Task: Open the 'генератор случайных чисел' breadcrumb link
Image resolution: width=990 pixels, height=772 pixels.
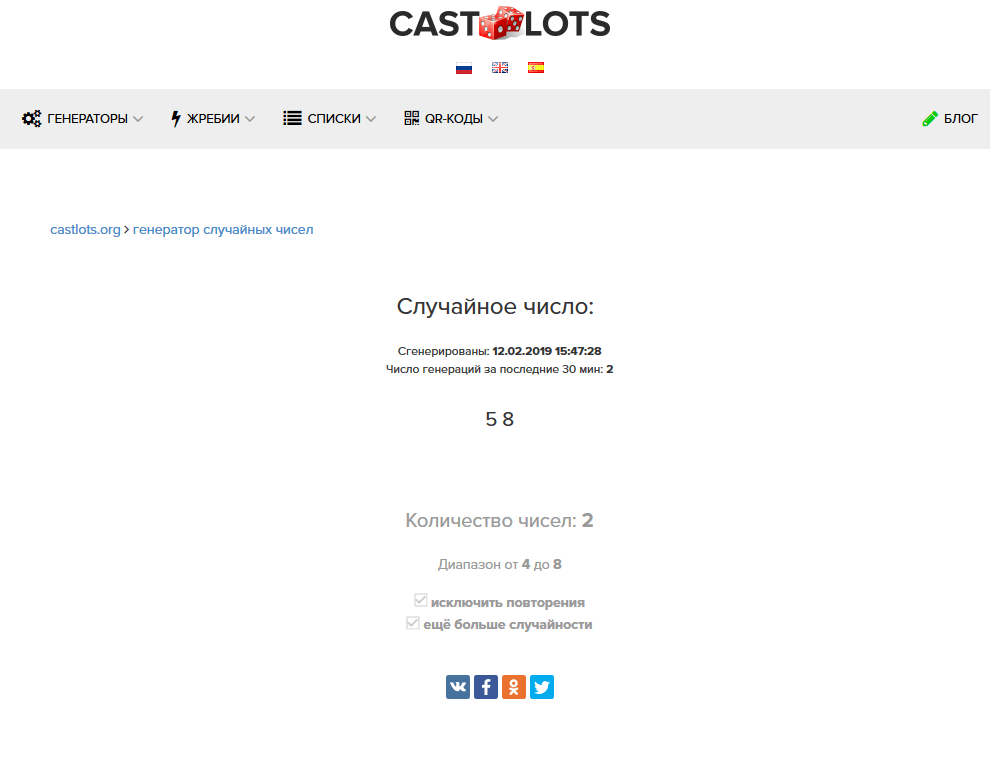Action: coord(223,230)
